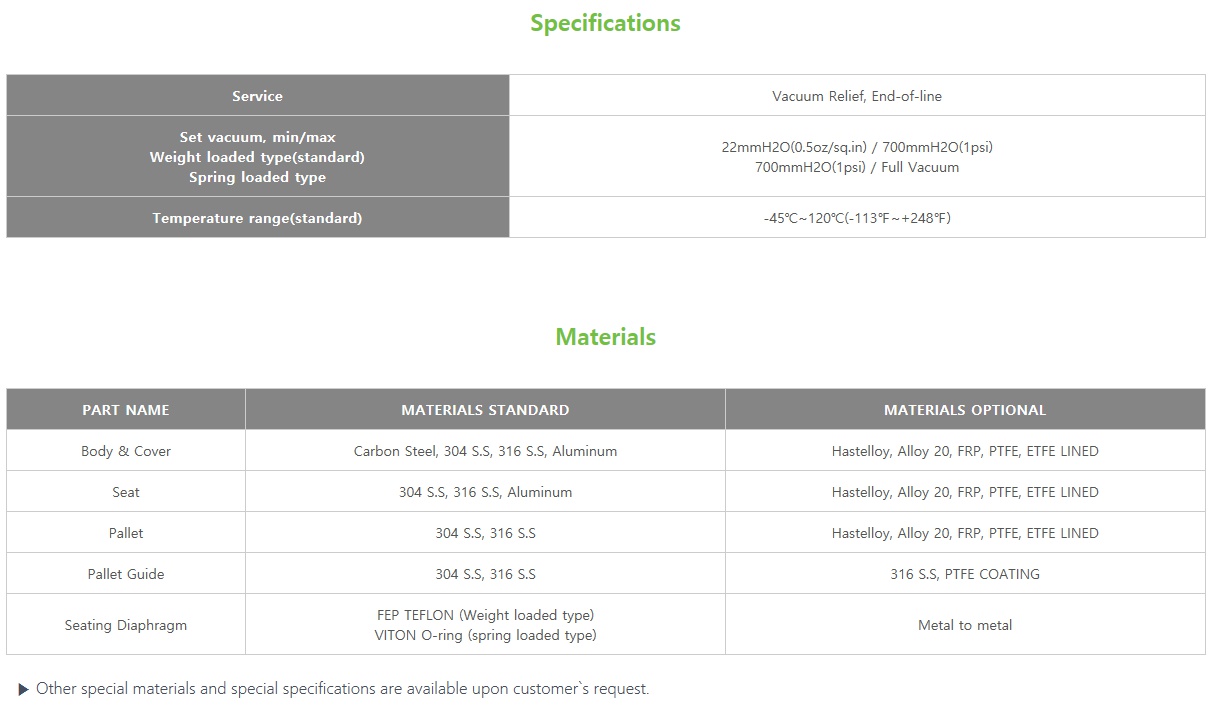1213x712 pixels.
Task: Click the Materials section heading
Action: pos(605,337)
